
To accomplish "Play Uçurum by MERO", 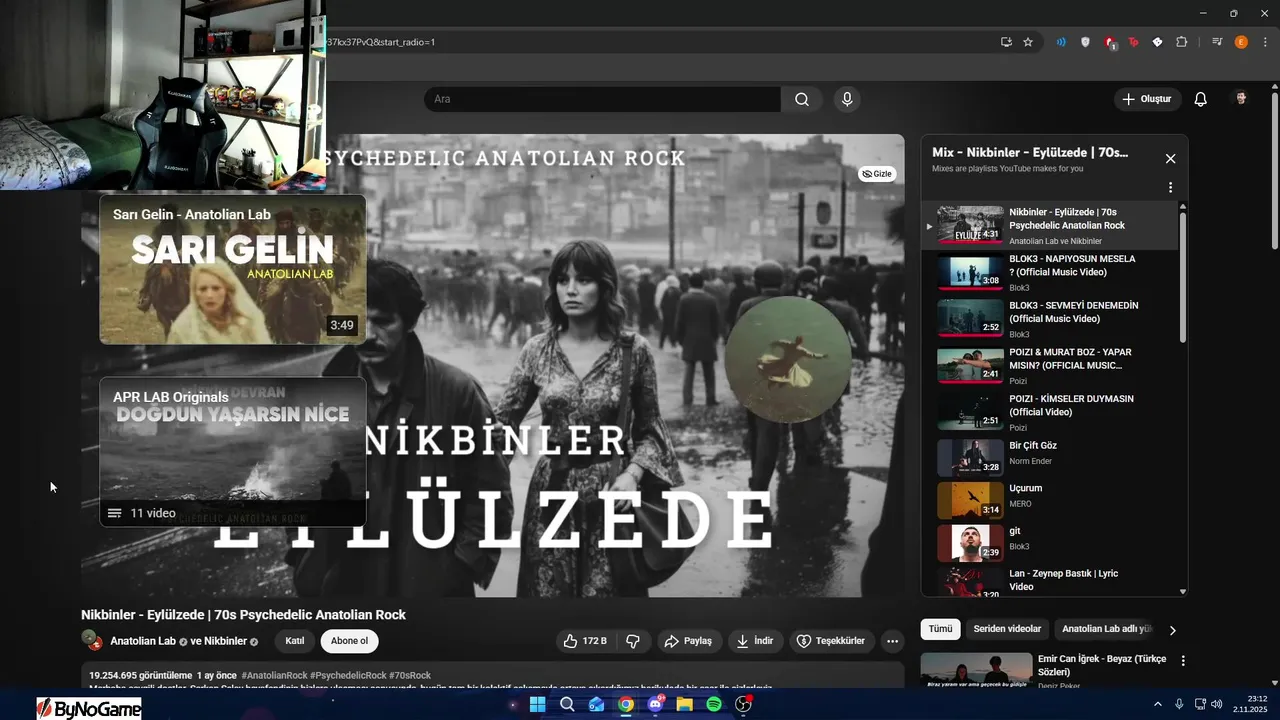I will pyautogui.click(x=1049, y=500).
